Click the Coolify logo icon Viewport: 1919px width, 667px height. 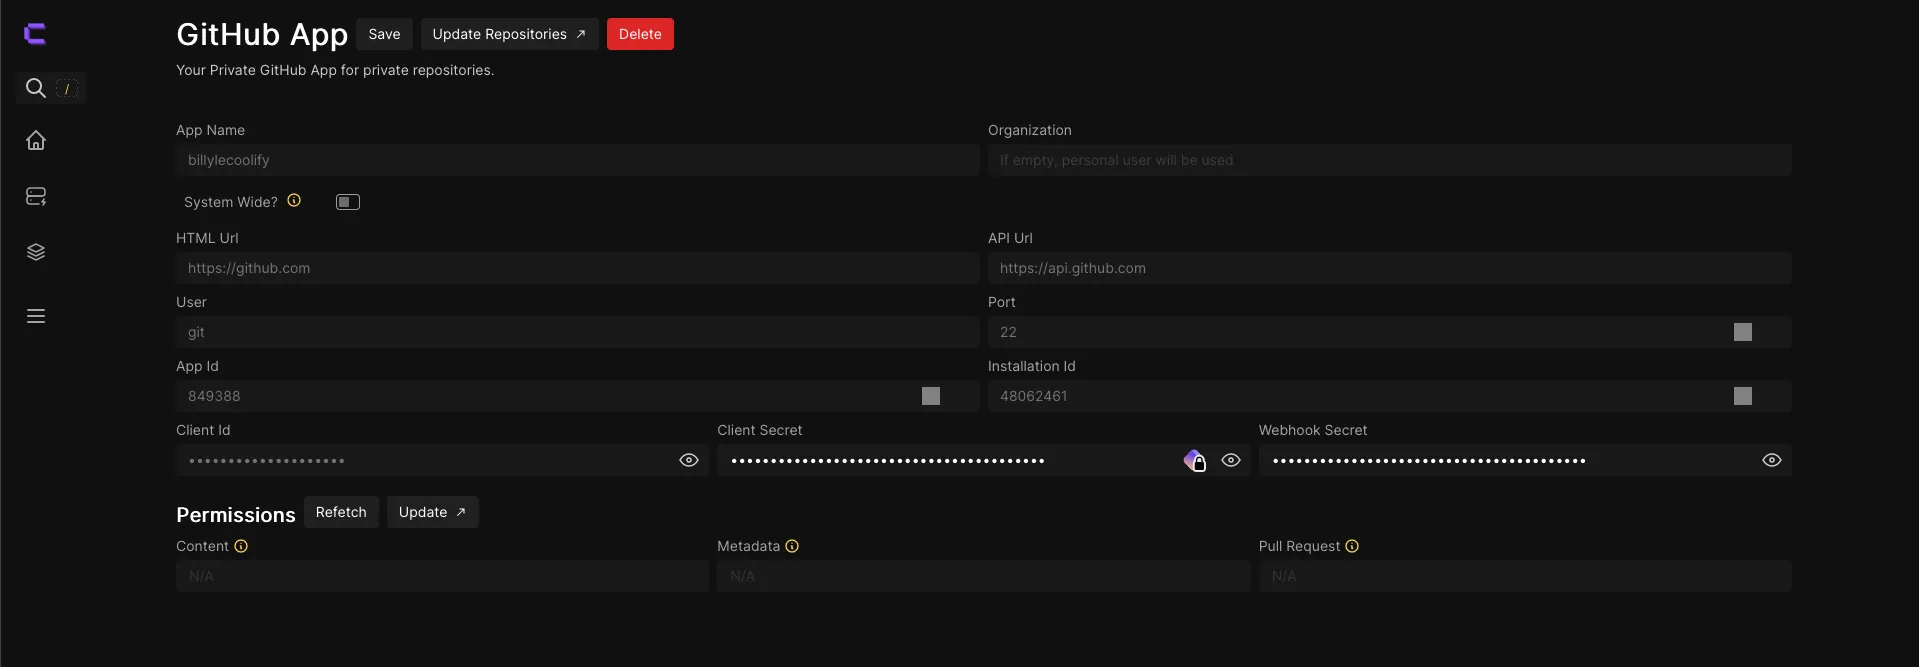(35, 34)
